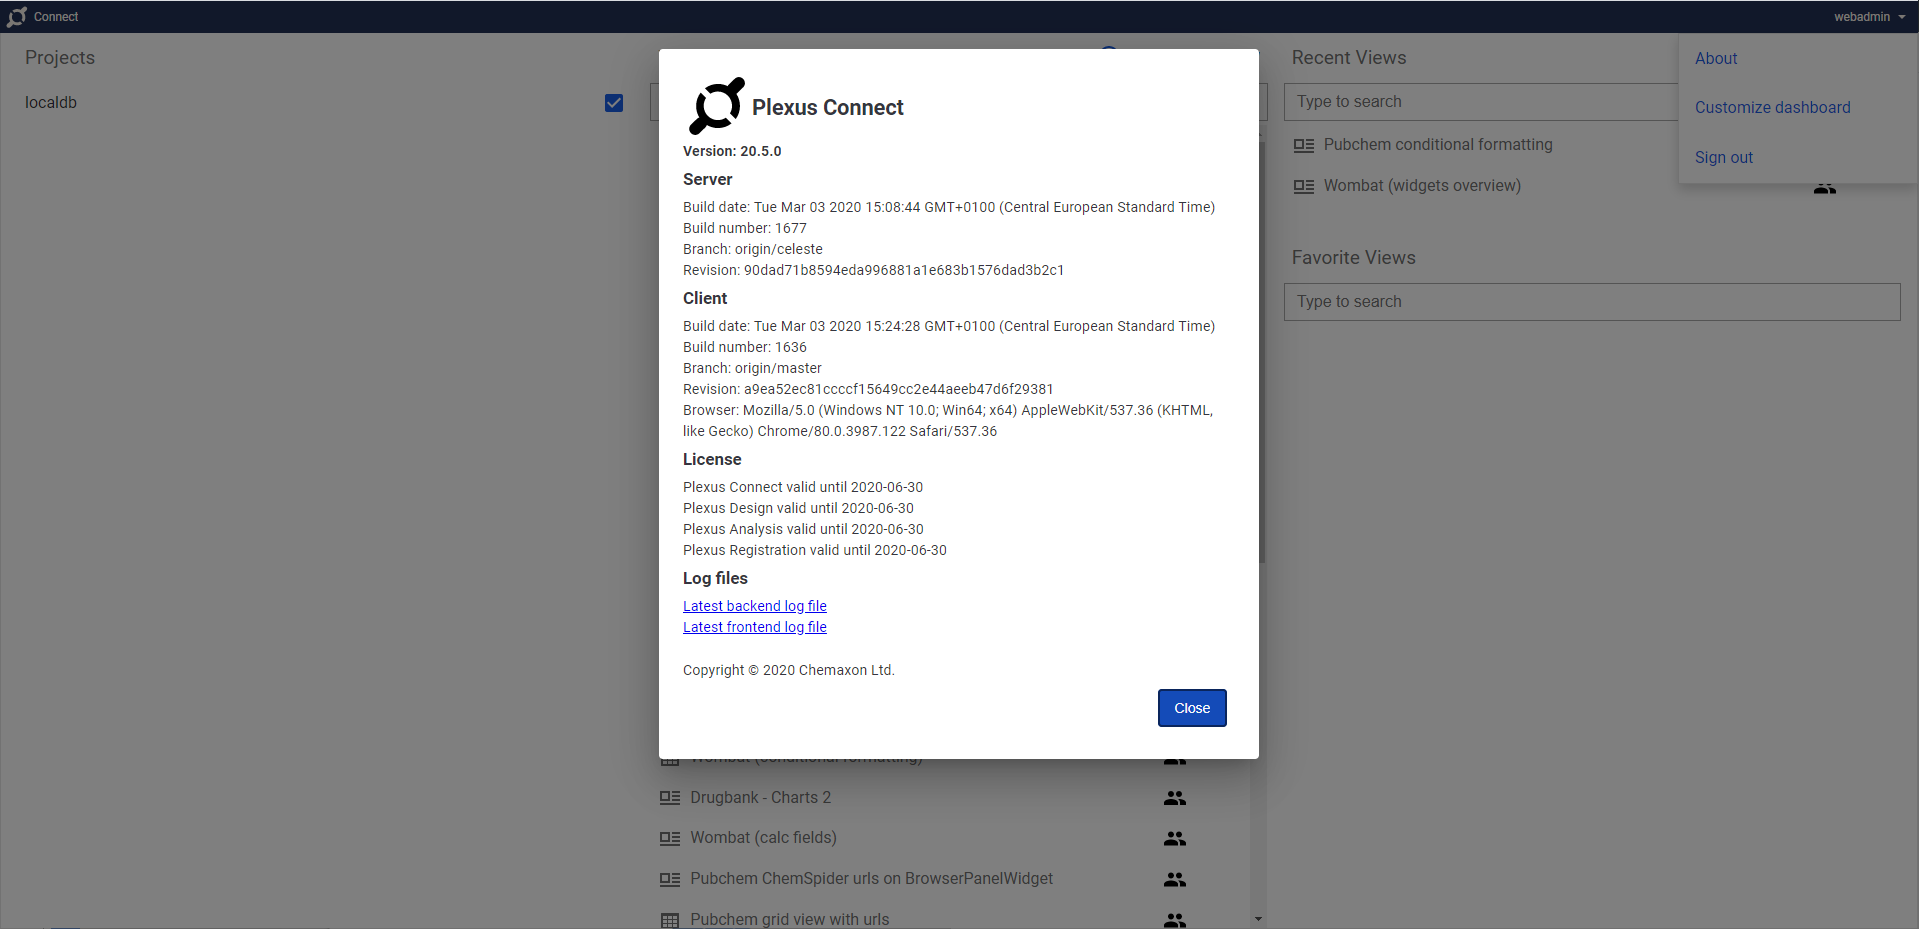
Task: Click the Plexus Connect logo in the About dialog
Action: pos(717,106)
